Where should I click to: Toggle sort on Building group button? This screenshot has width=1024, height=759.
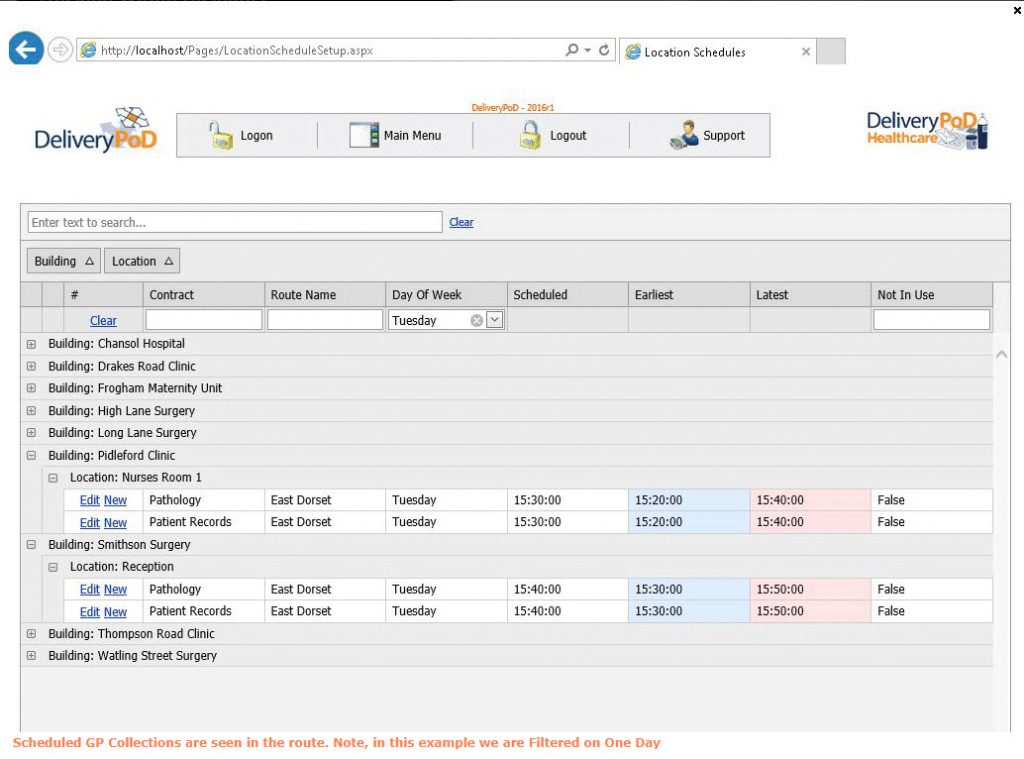pos(64,262)
